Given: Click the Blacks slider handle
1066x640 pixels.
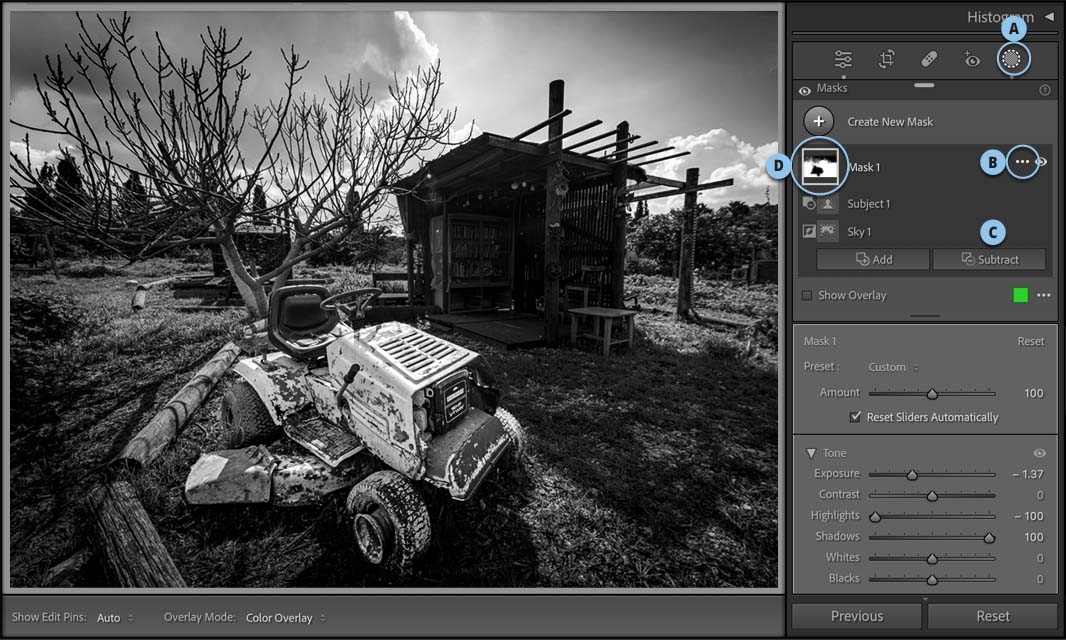Looking at the screenshot, I should (x=932, y=580).
